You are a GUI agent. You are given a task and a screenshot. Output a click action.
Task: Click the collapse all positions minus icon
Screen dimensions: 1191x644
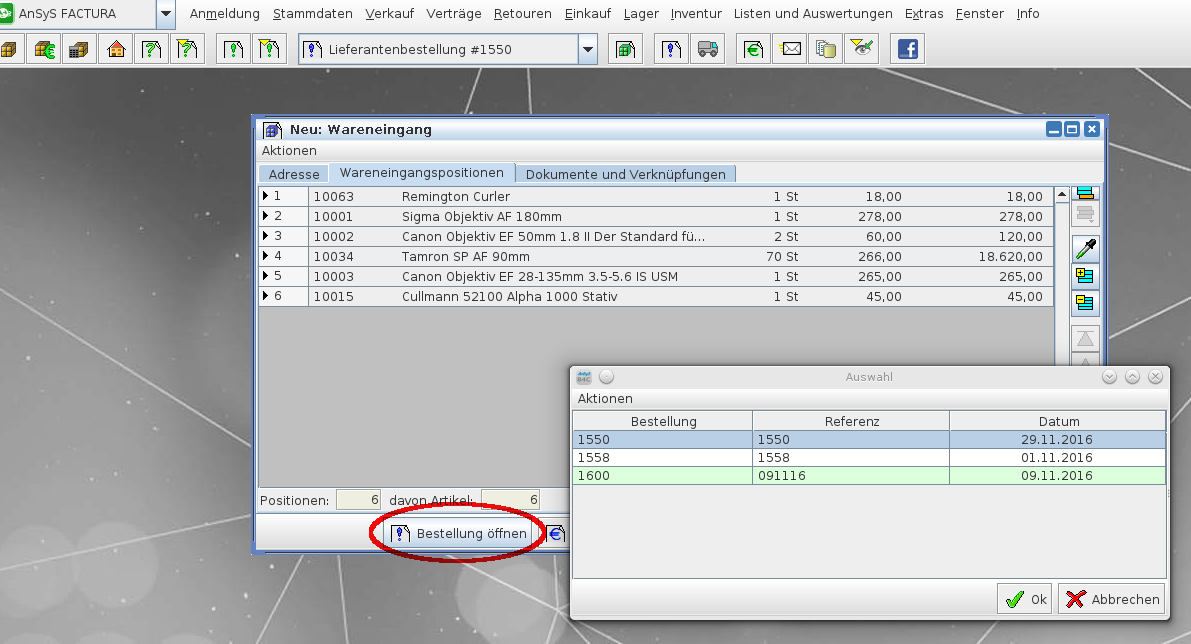(1085, 302)
